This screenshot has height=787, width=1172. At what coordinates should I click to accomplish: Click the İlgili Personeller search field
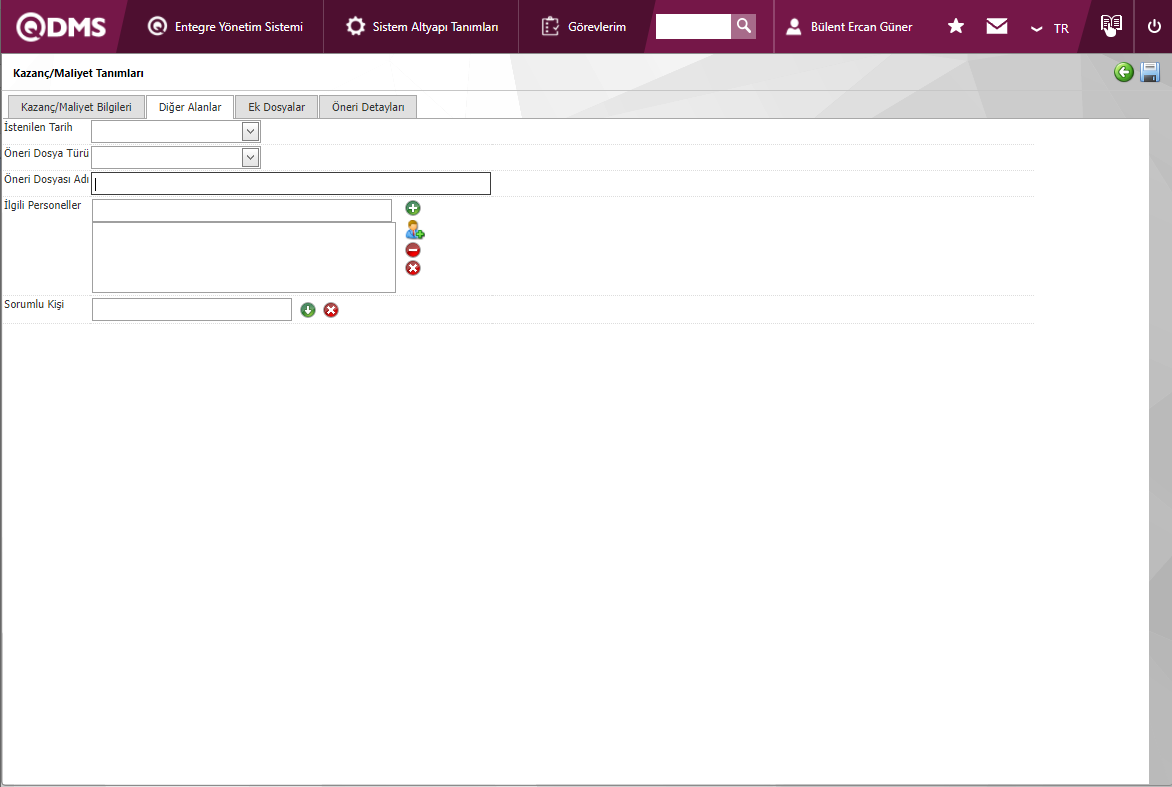point(241,210)
